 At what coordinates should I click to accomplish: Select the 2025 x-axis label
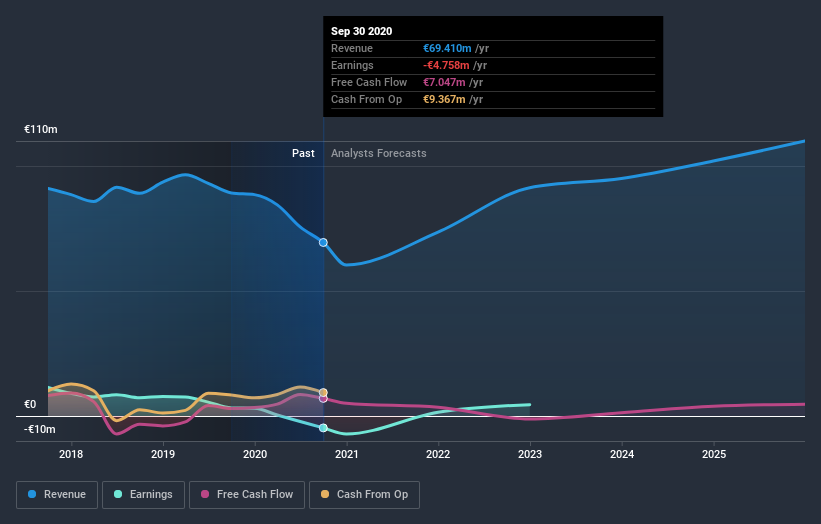click(x=714, y=454)
